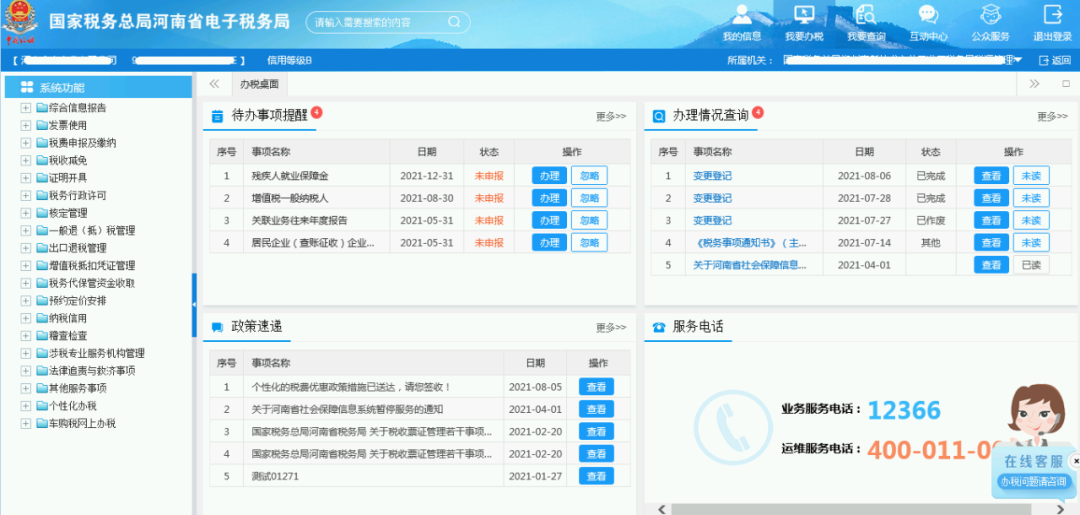Open 关于河南省社会保障信息 link in 办理情况查询
1080x515 pixels.
pyautogui.click(x=750, y=265)
